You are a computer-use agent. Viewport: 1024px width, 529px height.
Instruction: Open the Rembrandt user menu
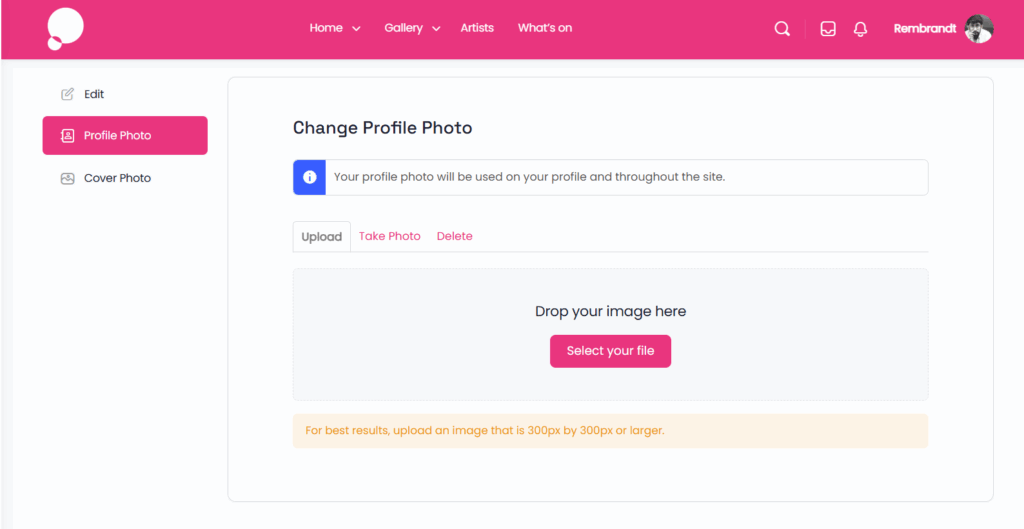[x=925, y=28]
